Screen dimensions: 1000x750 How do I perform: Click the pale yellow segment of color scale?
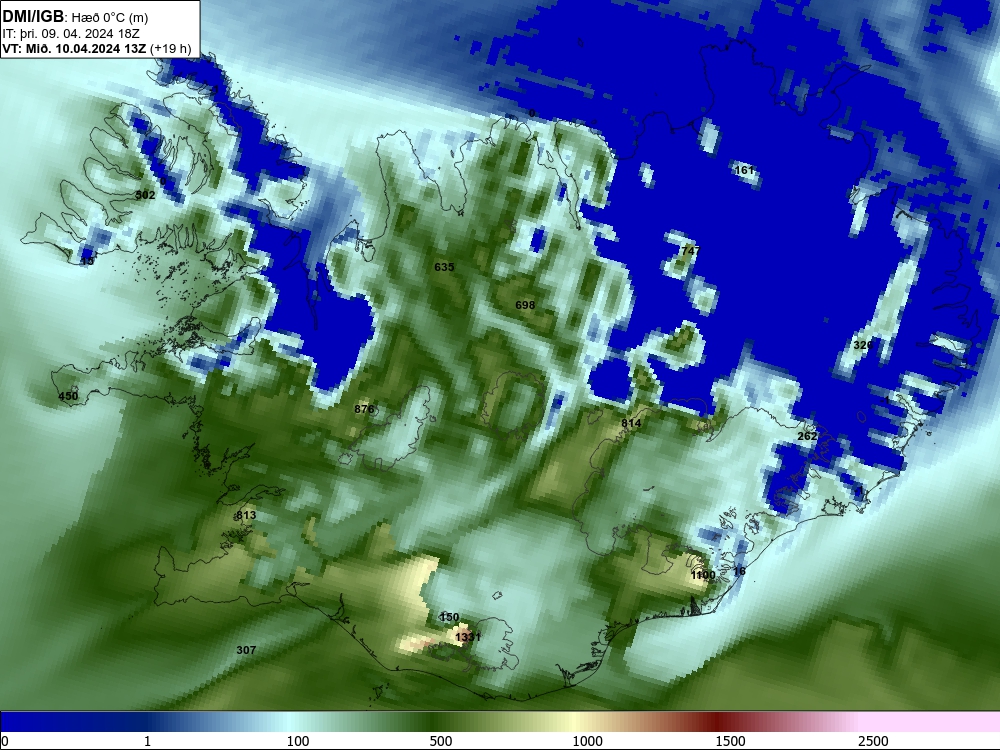tap(574, 722)
